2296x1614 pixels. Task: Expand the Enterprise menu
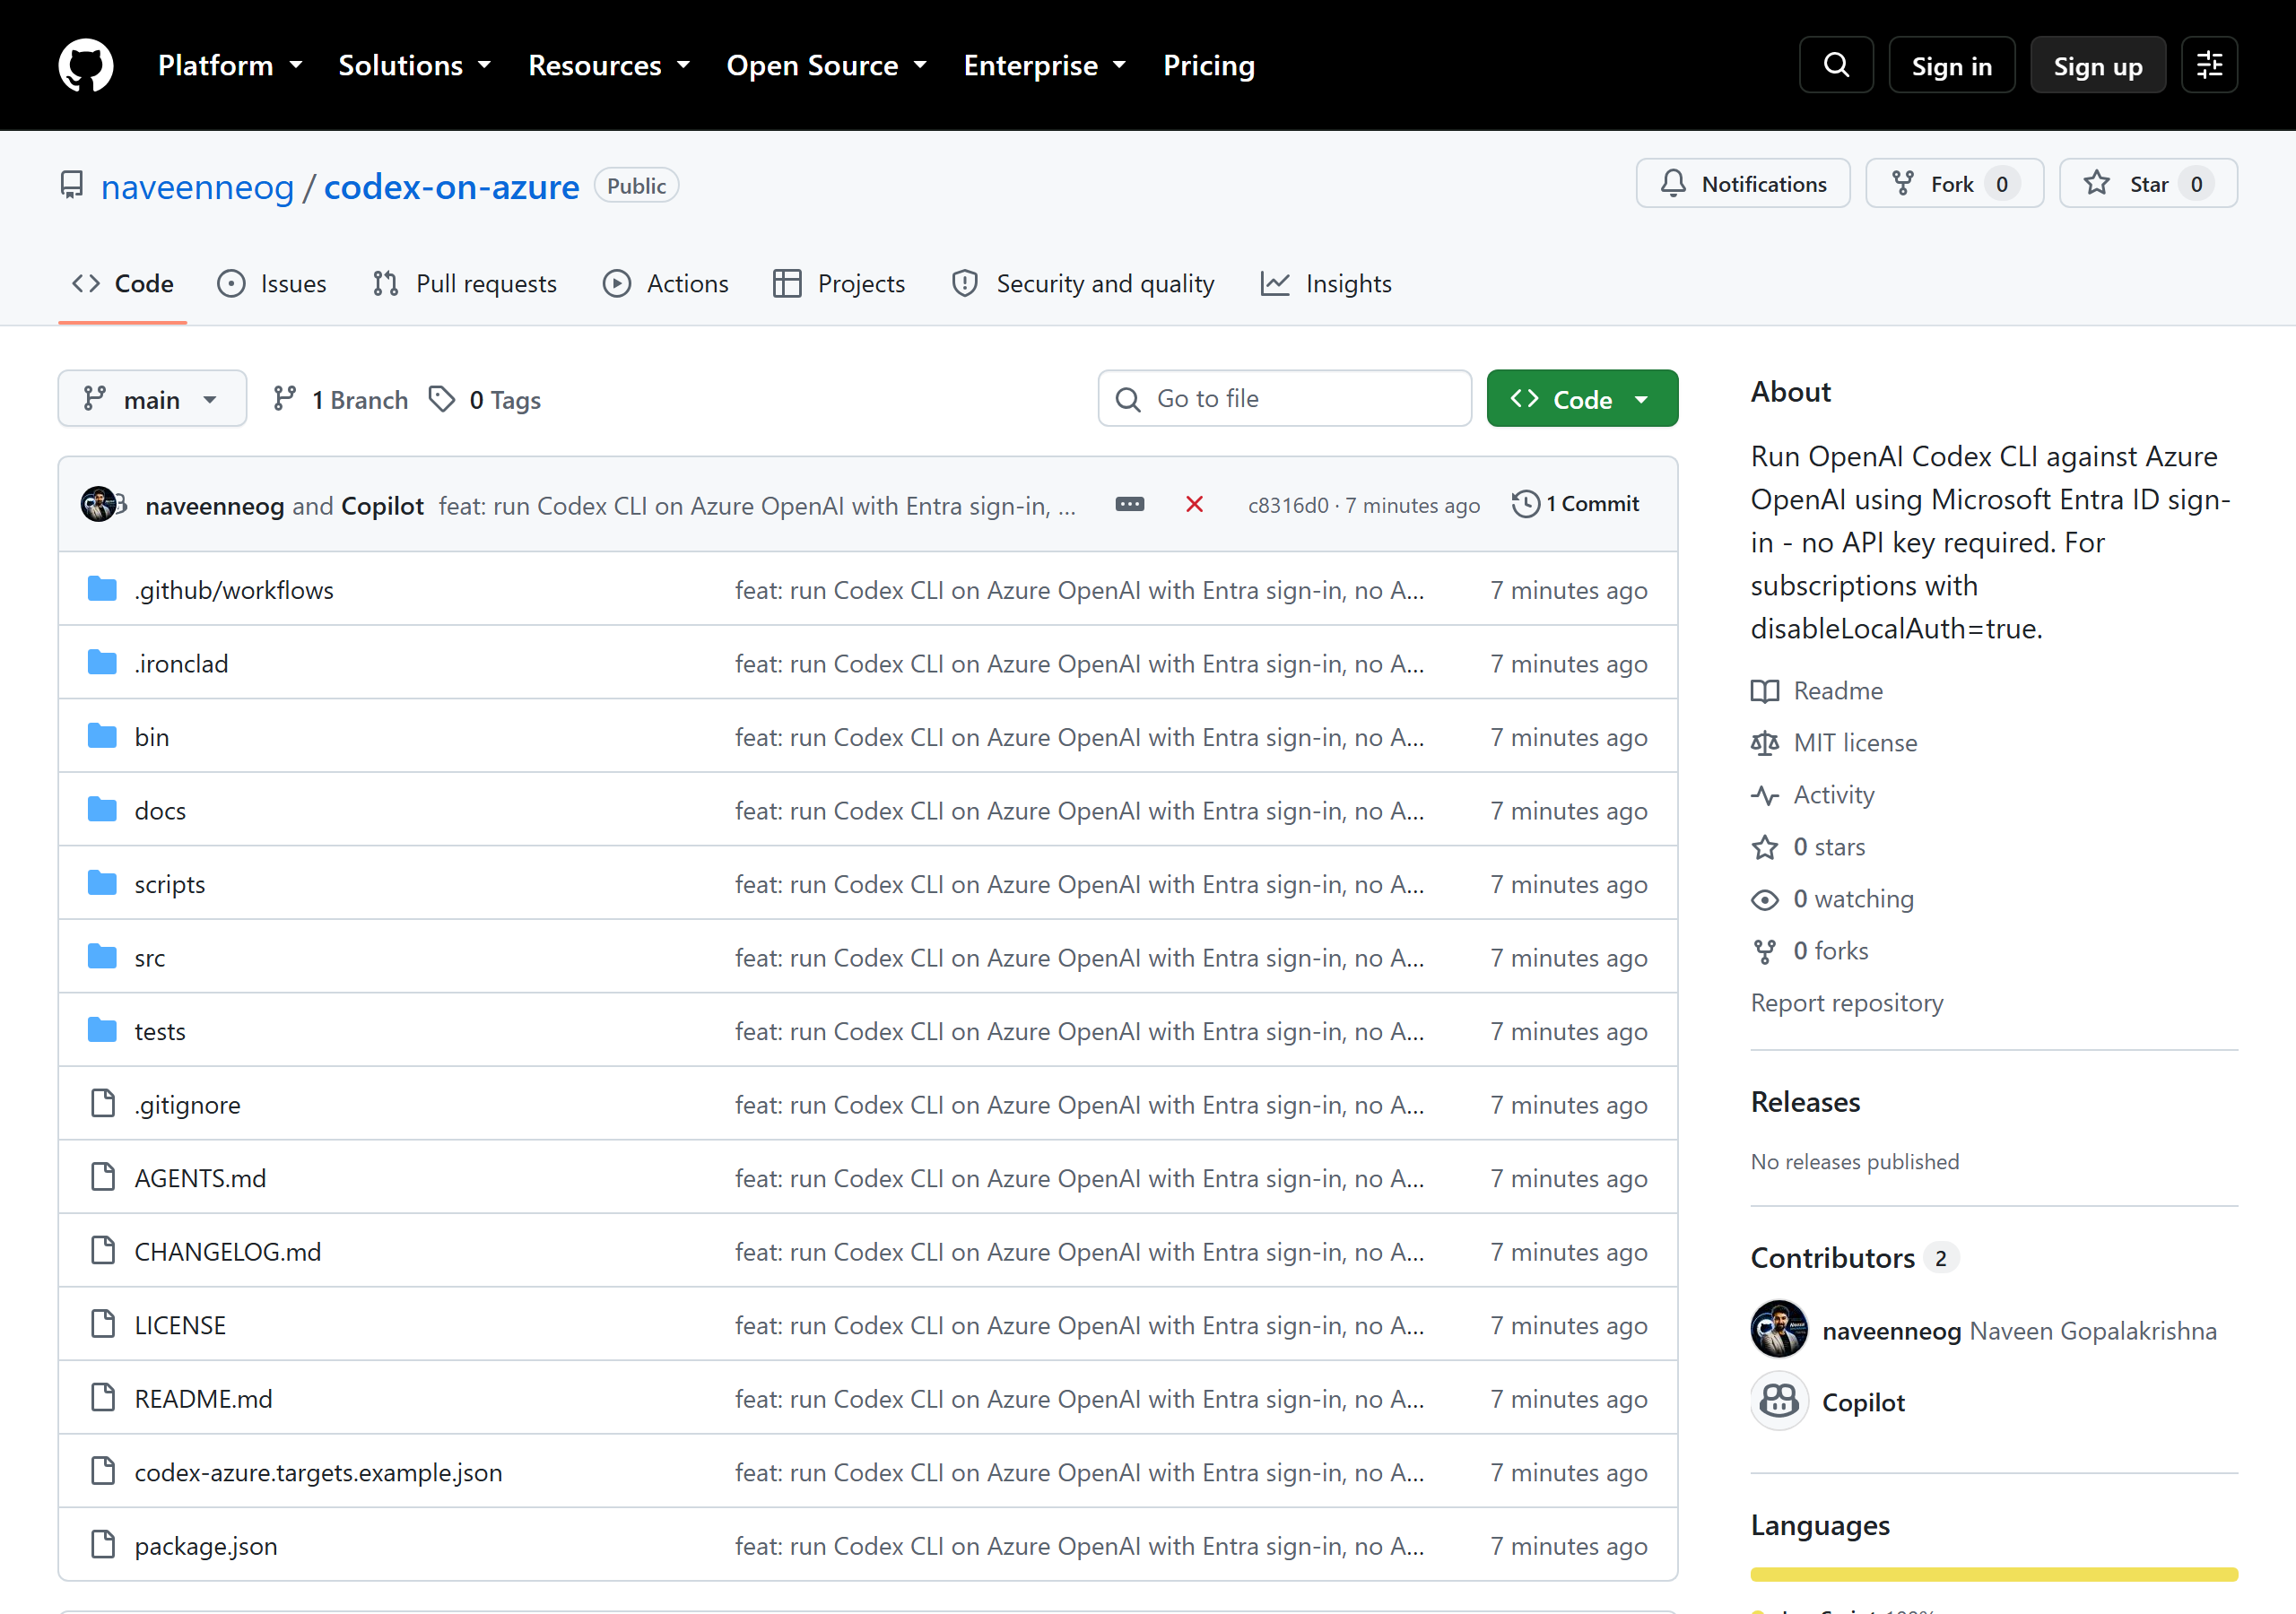coord(1044,65)
